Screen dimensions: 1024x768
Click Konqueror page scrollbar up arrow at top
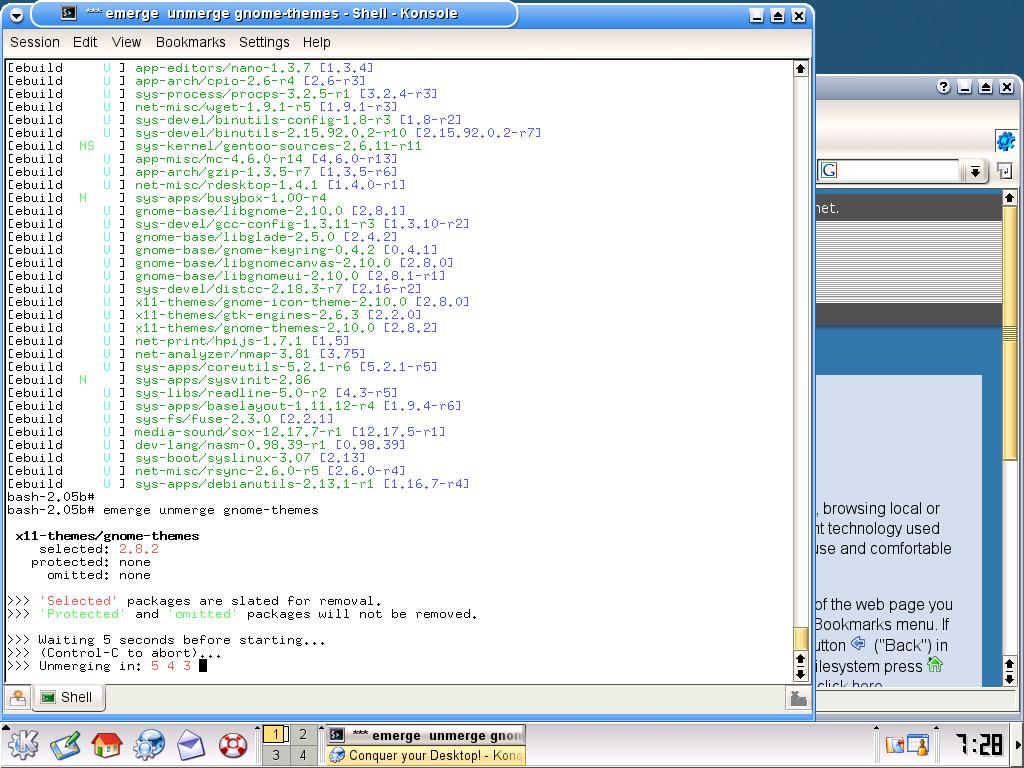pos(1009,197)
